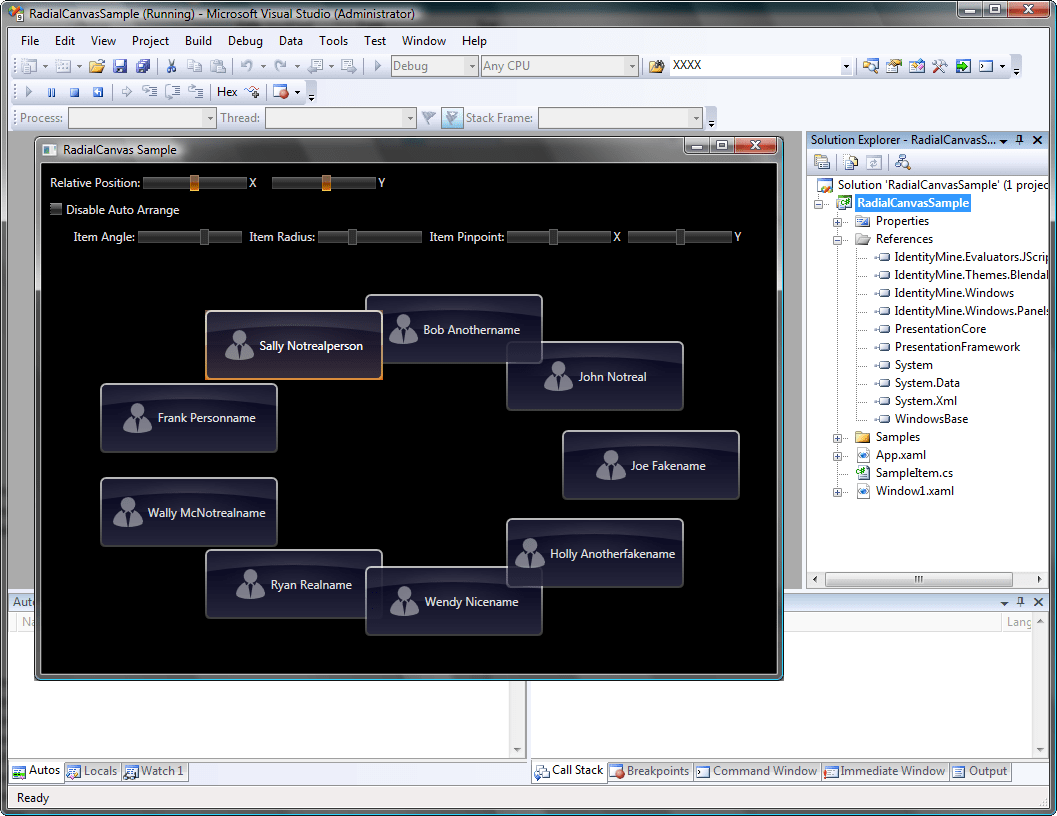This screenshot has height=816, width=1057.
Task: Pin the Solution Explorer panel
Action: pos(1019,140)
